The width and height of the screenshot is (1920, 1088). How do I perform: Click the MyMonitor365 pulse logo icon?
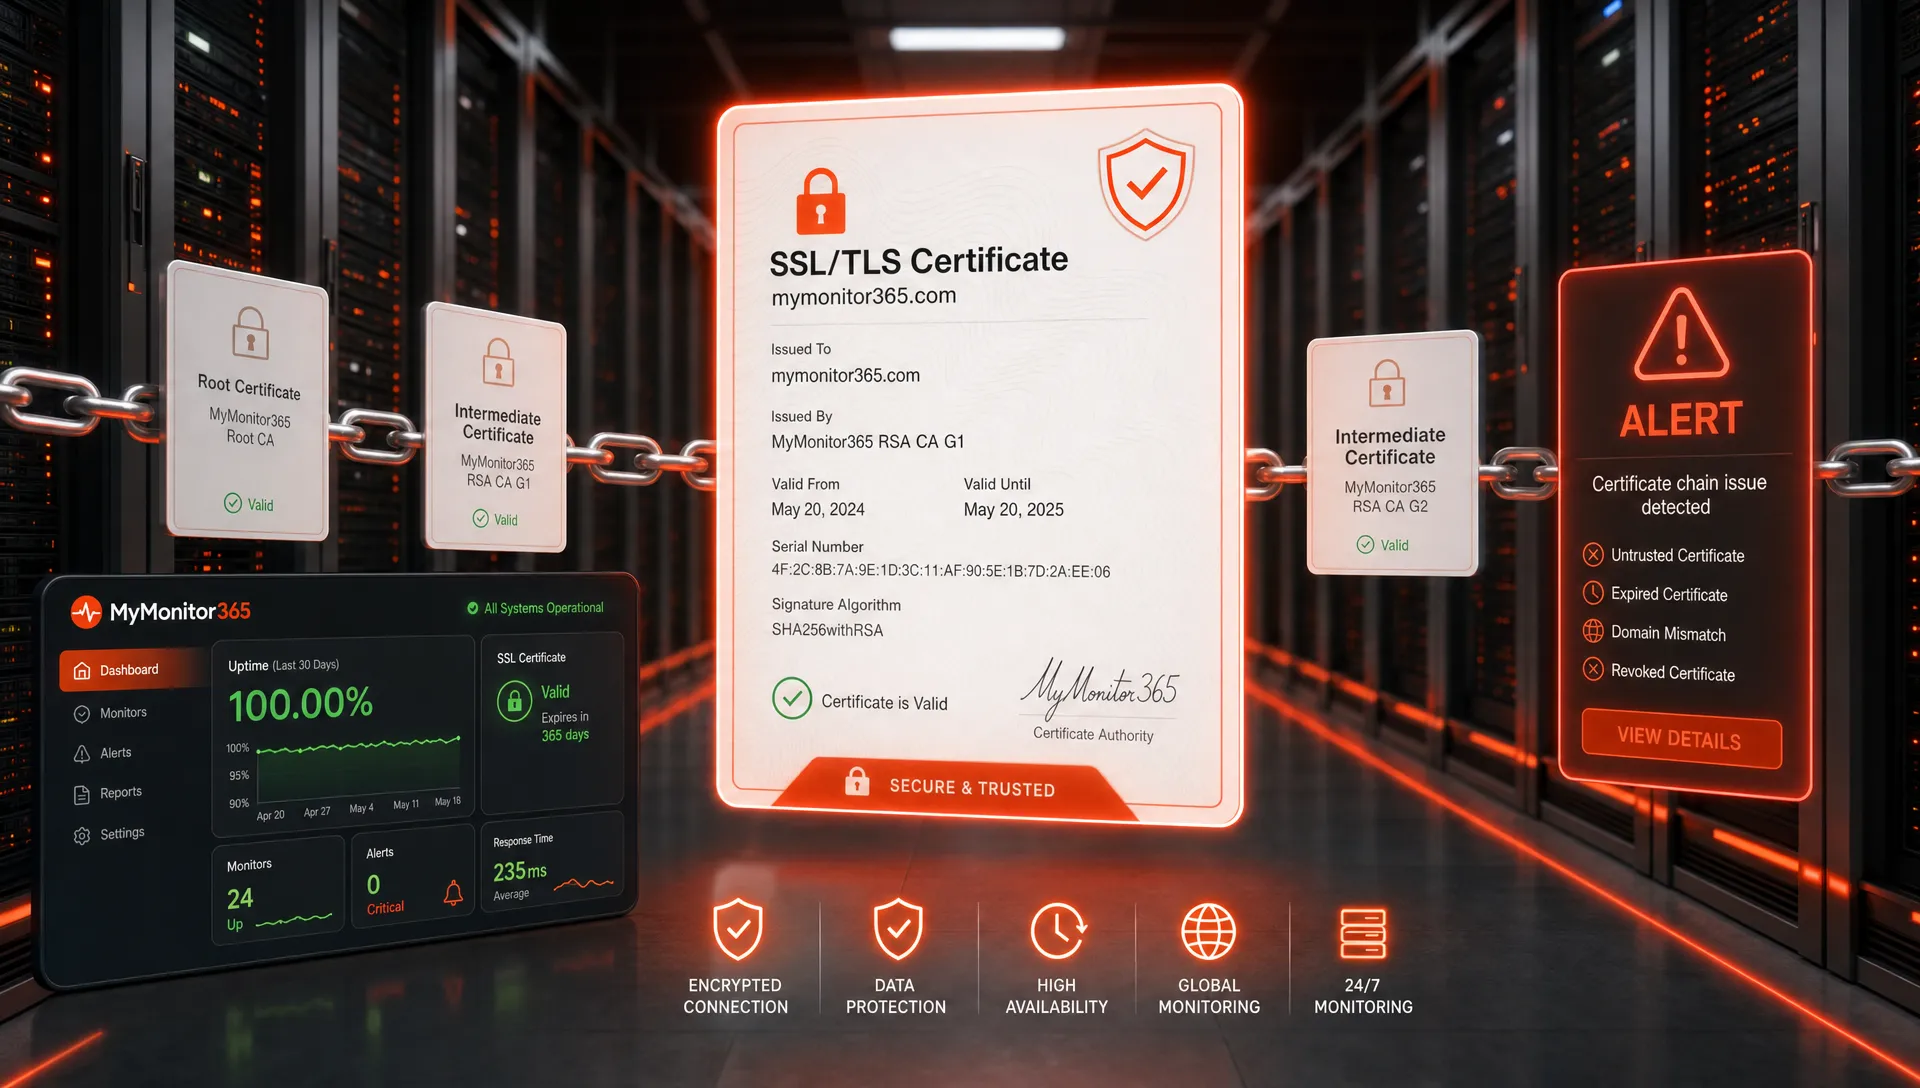coord(86,611)
